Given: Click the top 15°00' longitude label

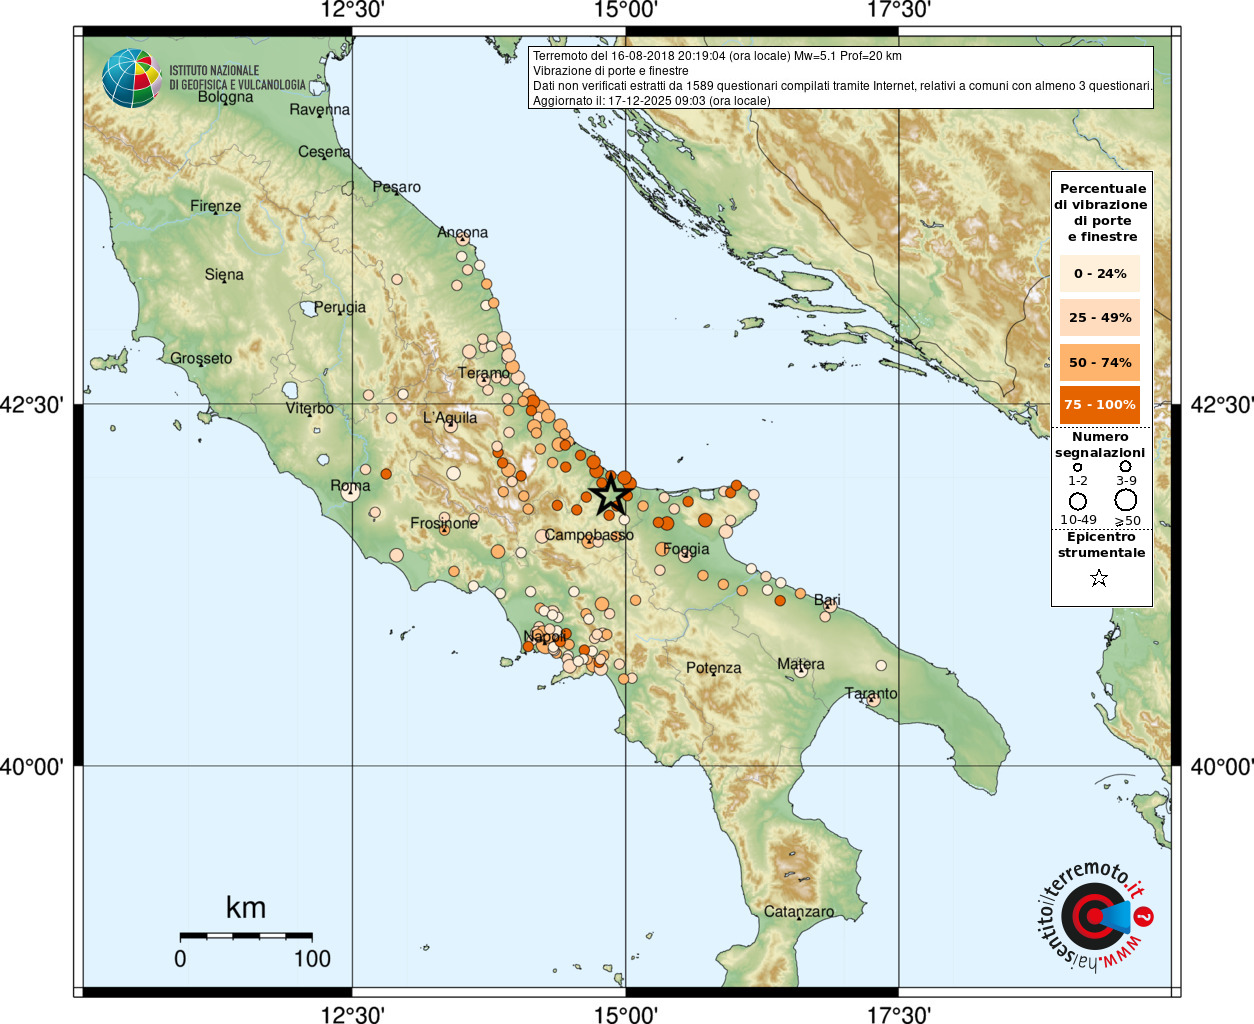Looking at the screenshot, I should [626, 10].
